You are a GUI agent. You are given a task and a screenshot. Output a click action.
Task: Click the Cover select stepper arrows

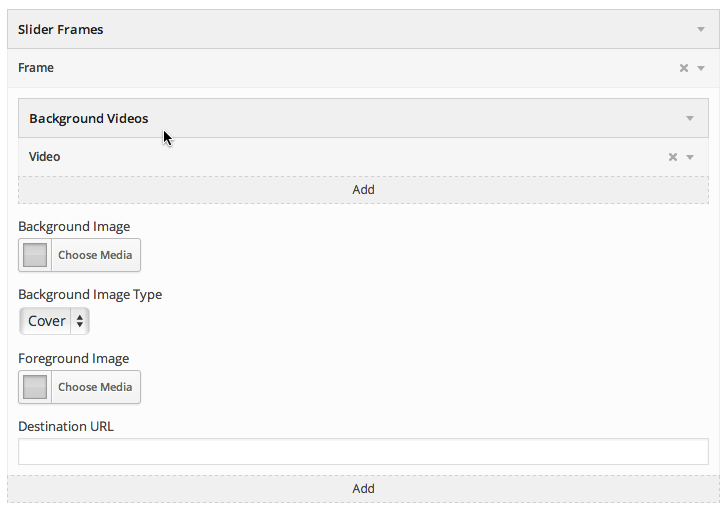click(x=80, y=321)
